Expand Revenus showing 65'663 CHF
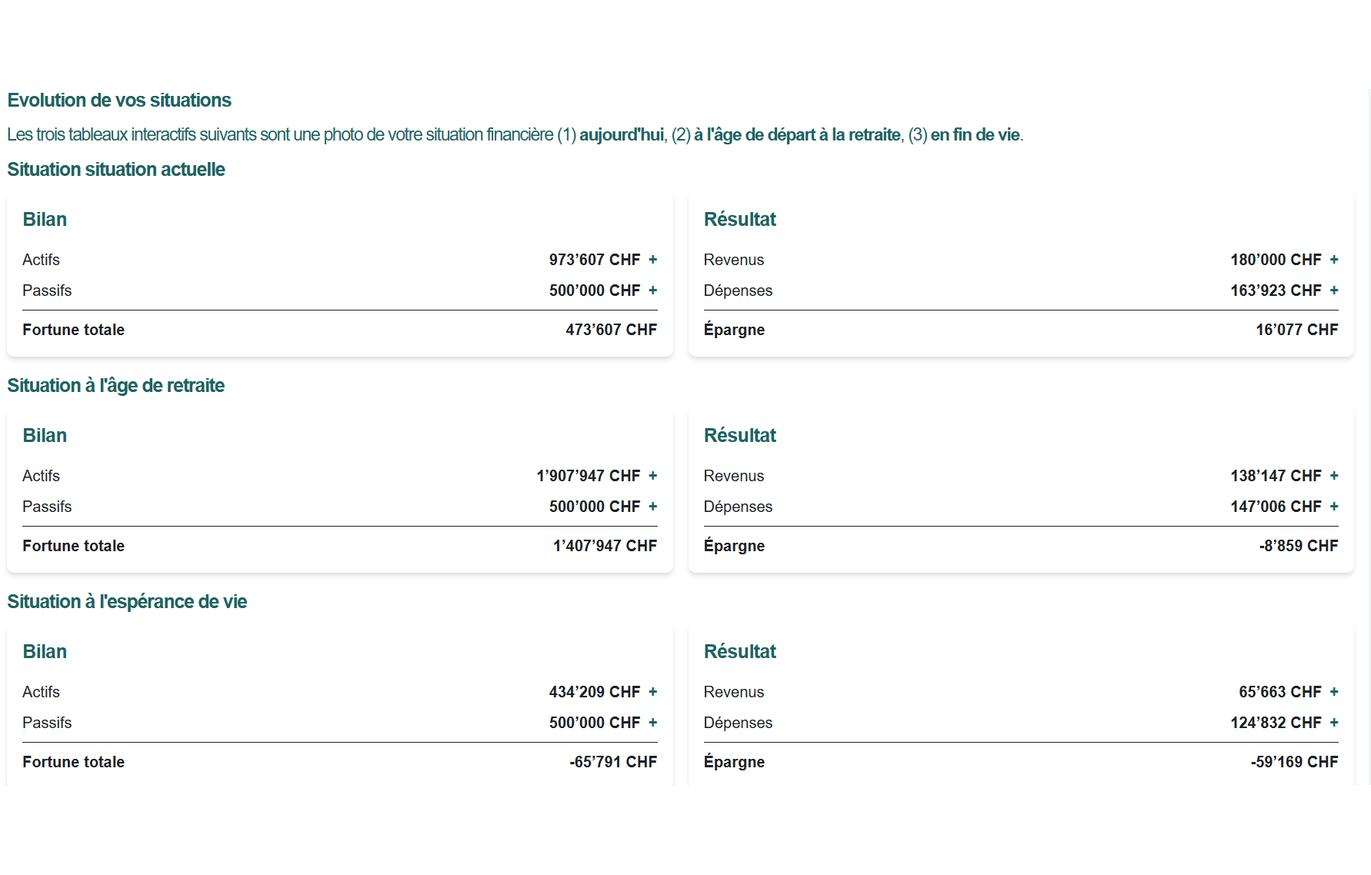The width and height of the screenshot is (1371, 875). point(1334,691)
